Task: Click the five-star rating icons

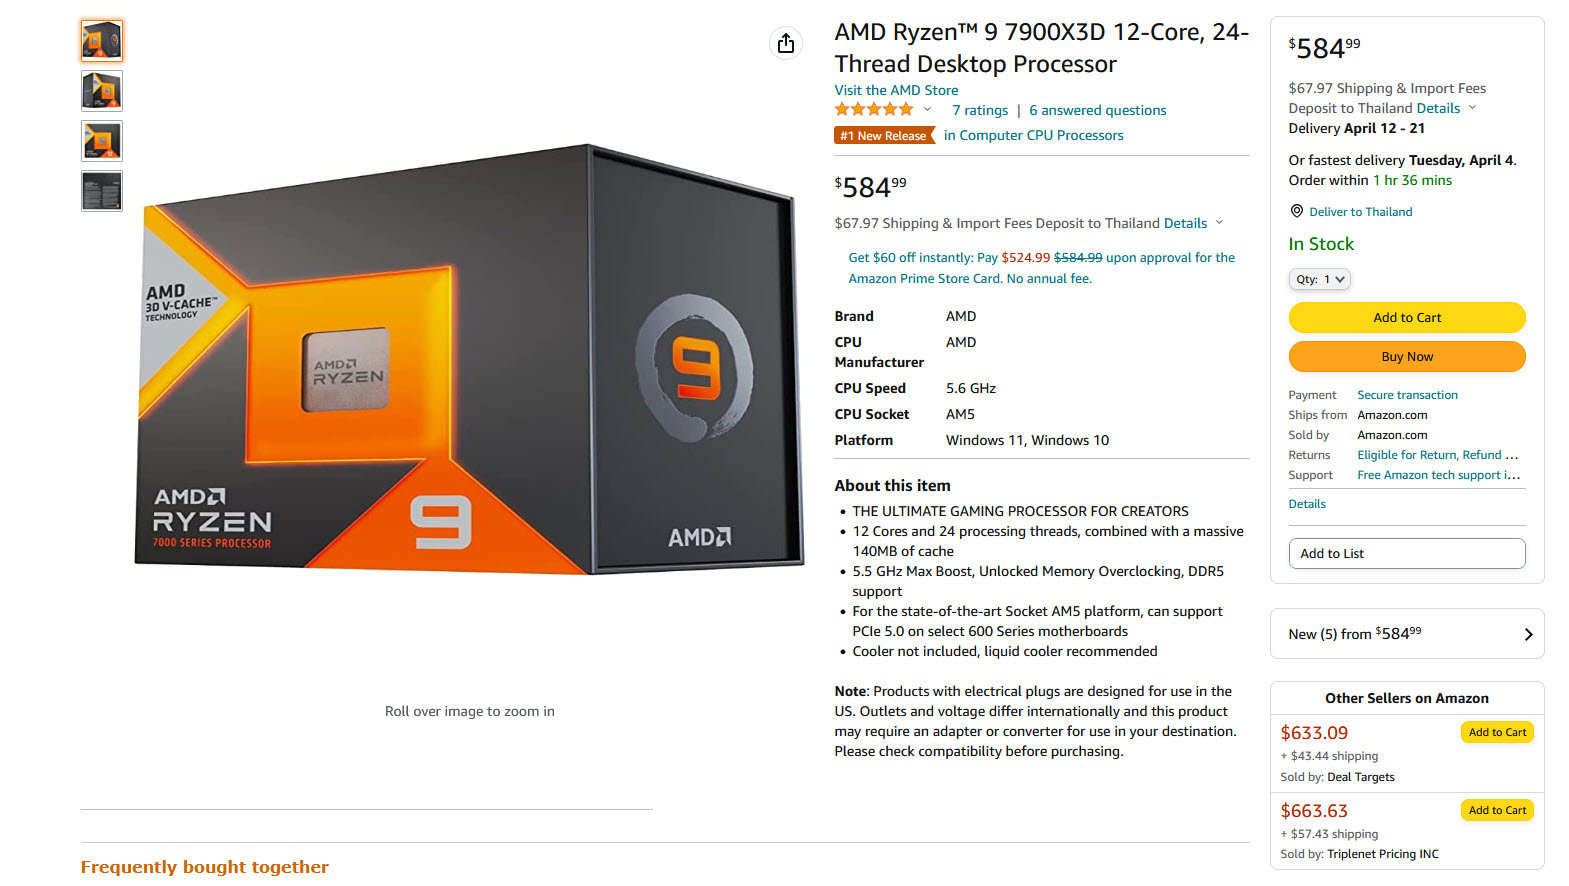Action: pyautogui.click(x=874, y=110)
